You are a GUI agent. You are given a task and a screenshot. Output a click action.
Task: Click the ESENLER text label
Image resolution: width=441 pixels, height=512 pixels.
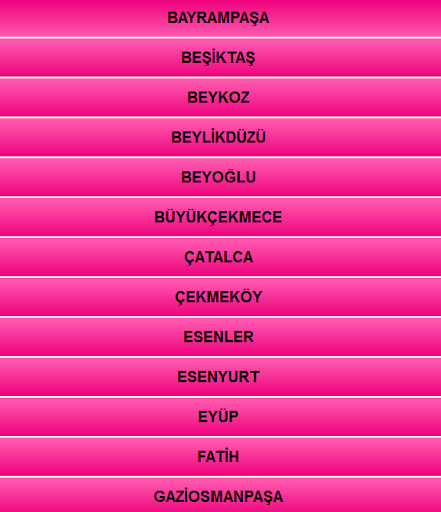point(218,337)
